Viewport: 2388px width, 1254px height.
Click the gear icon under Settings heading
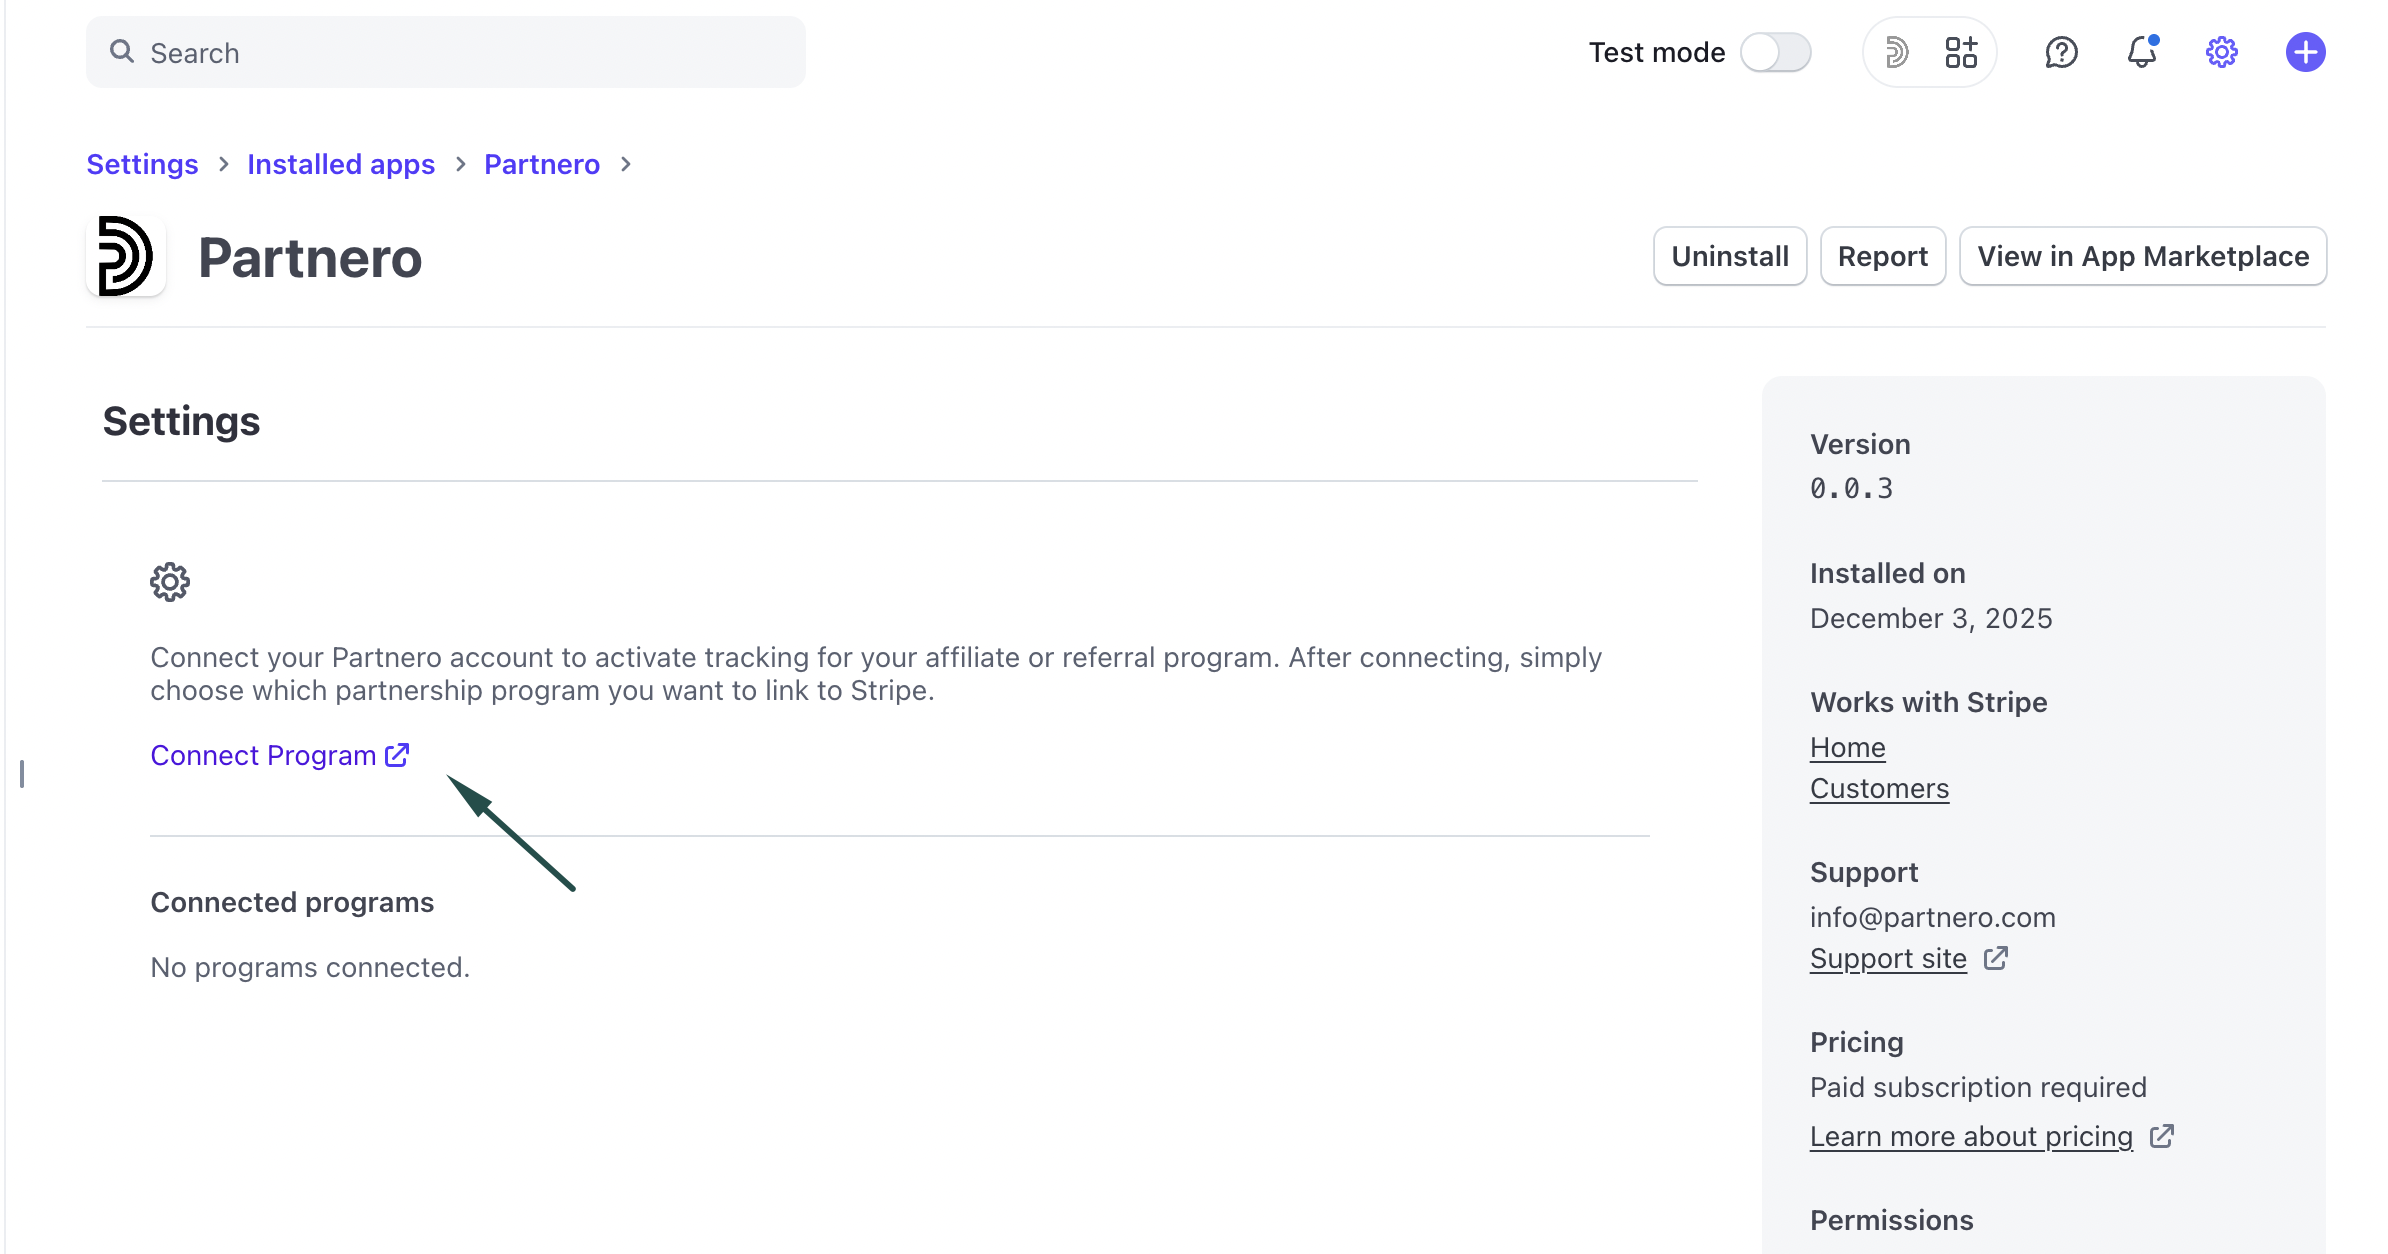coord(170,581)
